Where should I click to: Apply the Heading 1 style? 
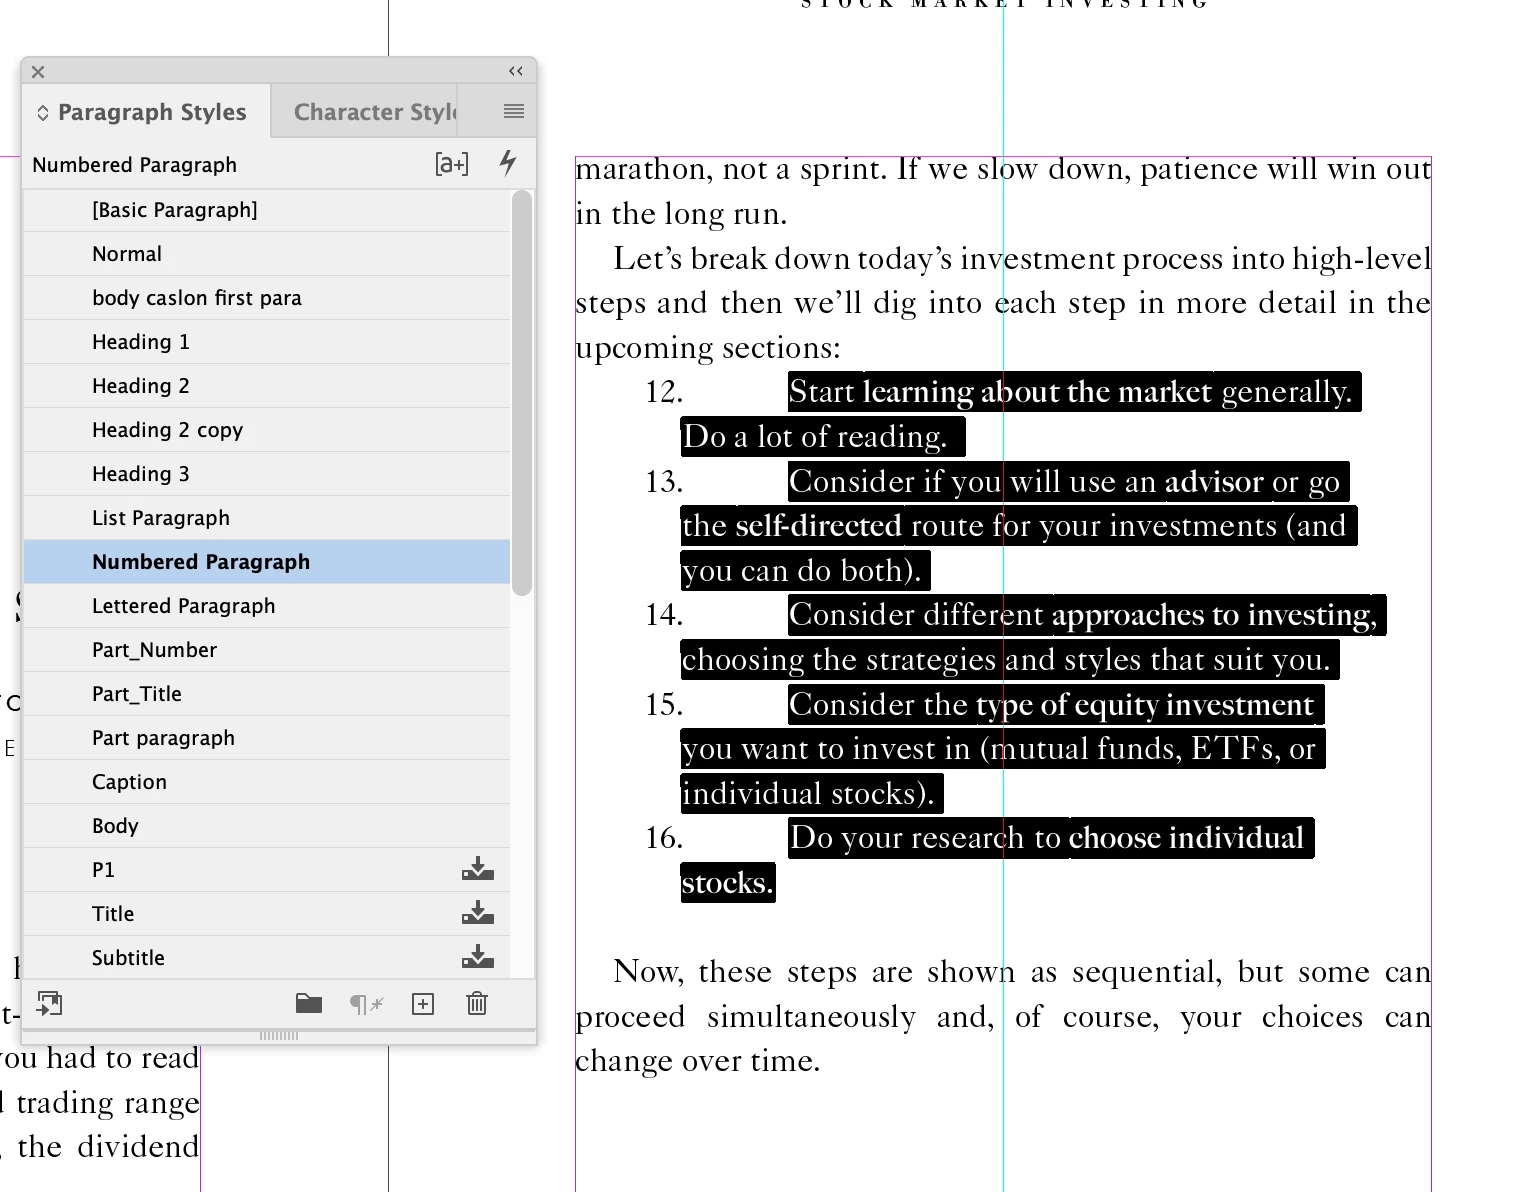click(267, 342)
